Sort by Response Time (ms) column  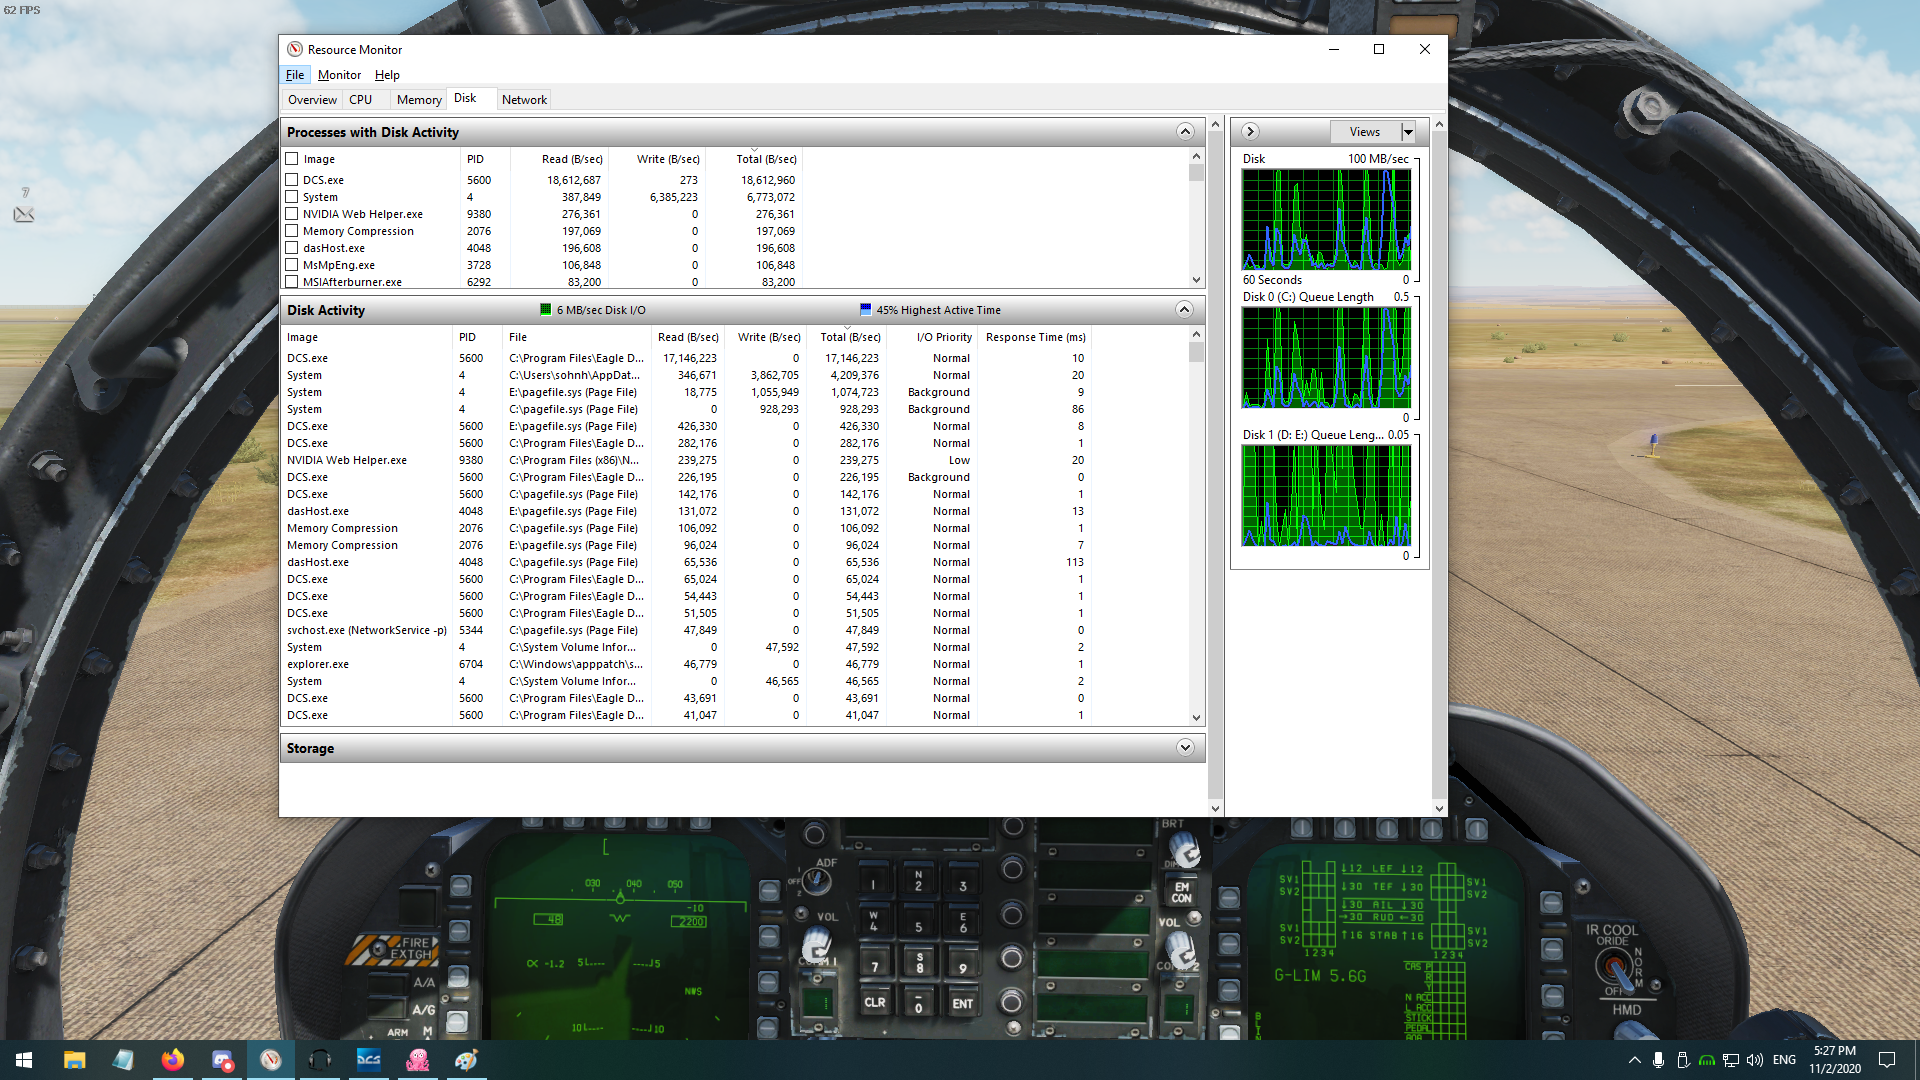1035,337
